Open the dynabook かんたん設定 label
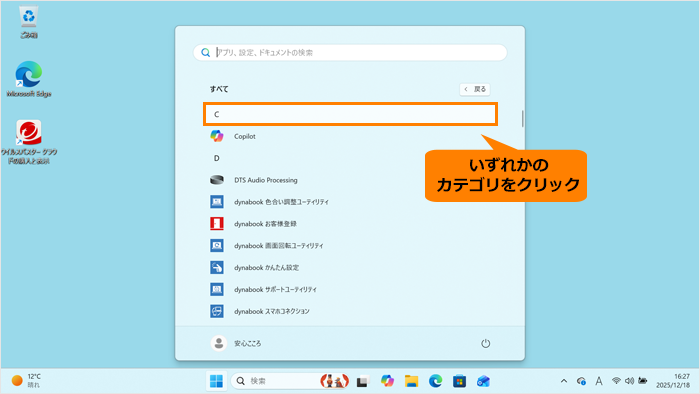 [x=267, y=267]
